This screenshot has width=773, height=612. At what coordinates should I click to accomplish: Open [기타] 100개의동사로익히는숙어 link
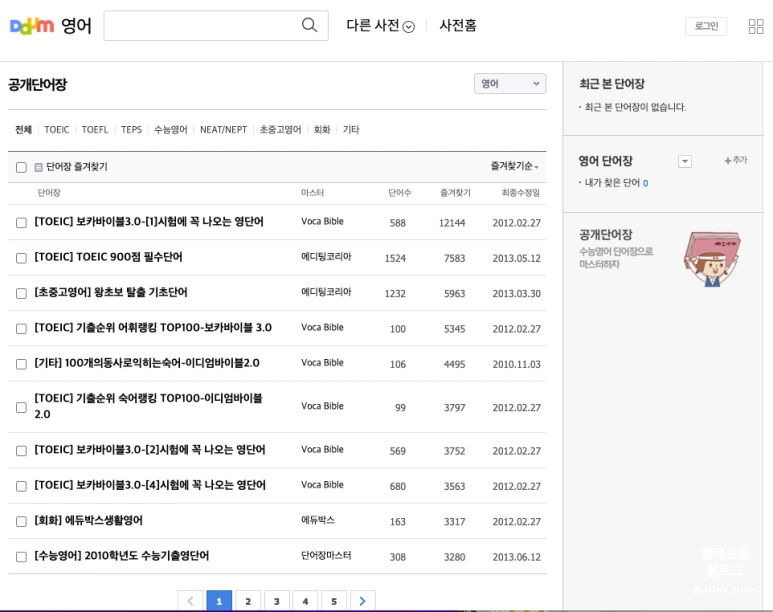coord(147,363)
